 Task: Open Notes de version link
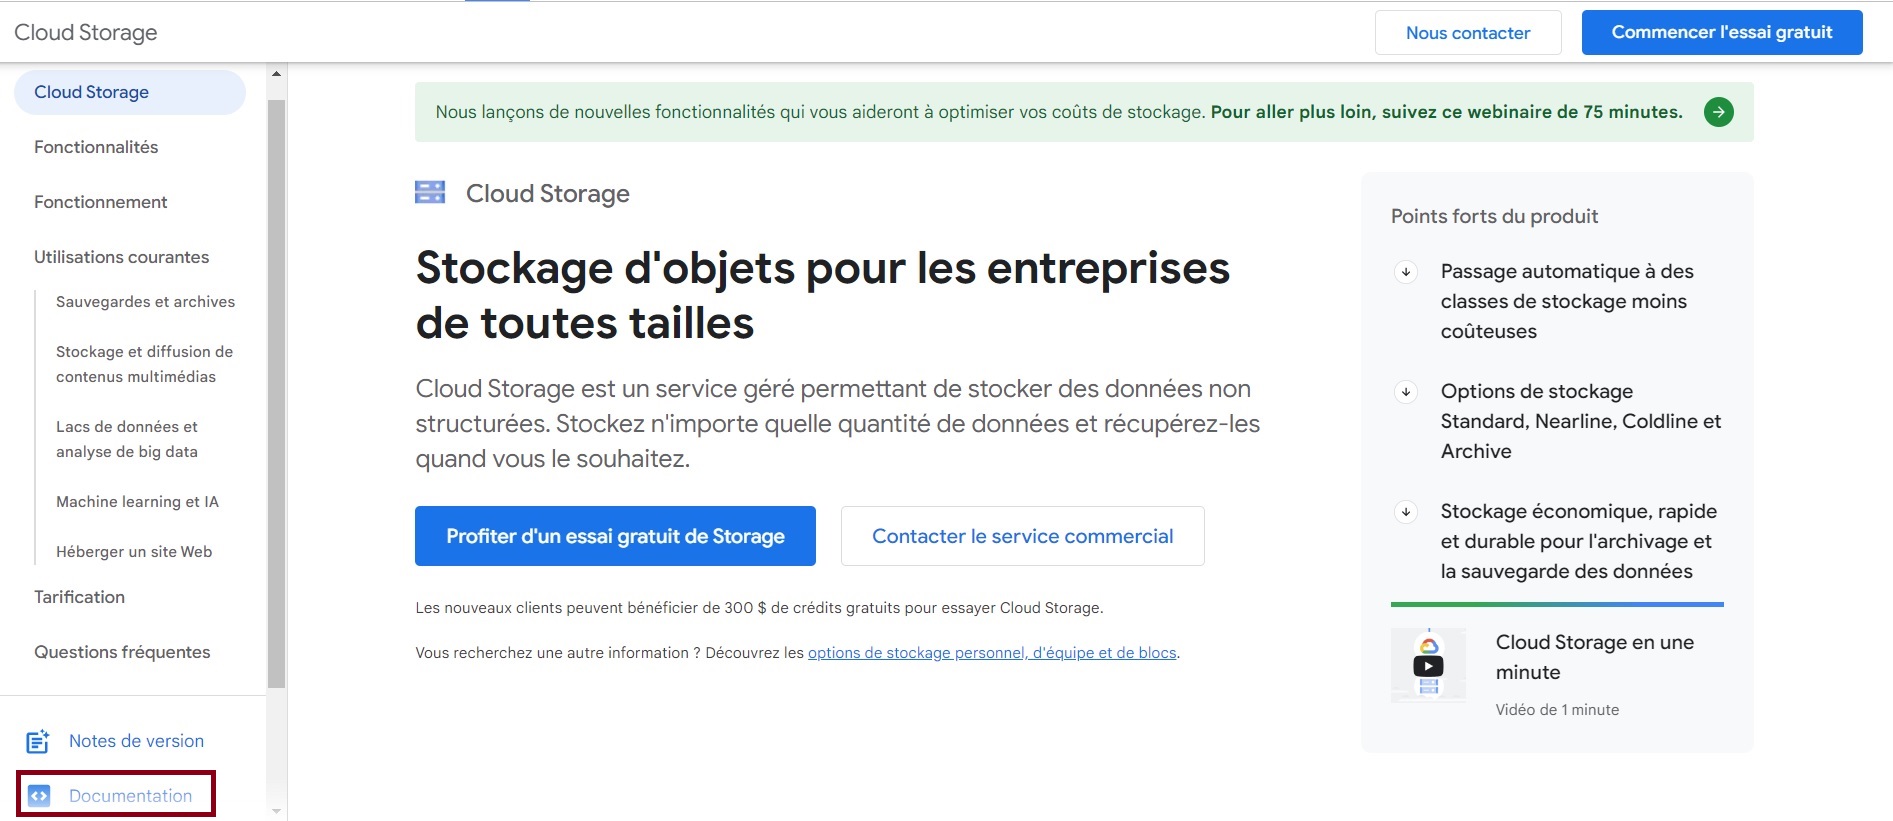pyautogui.click(x=136, y=741)
